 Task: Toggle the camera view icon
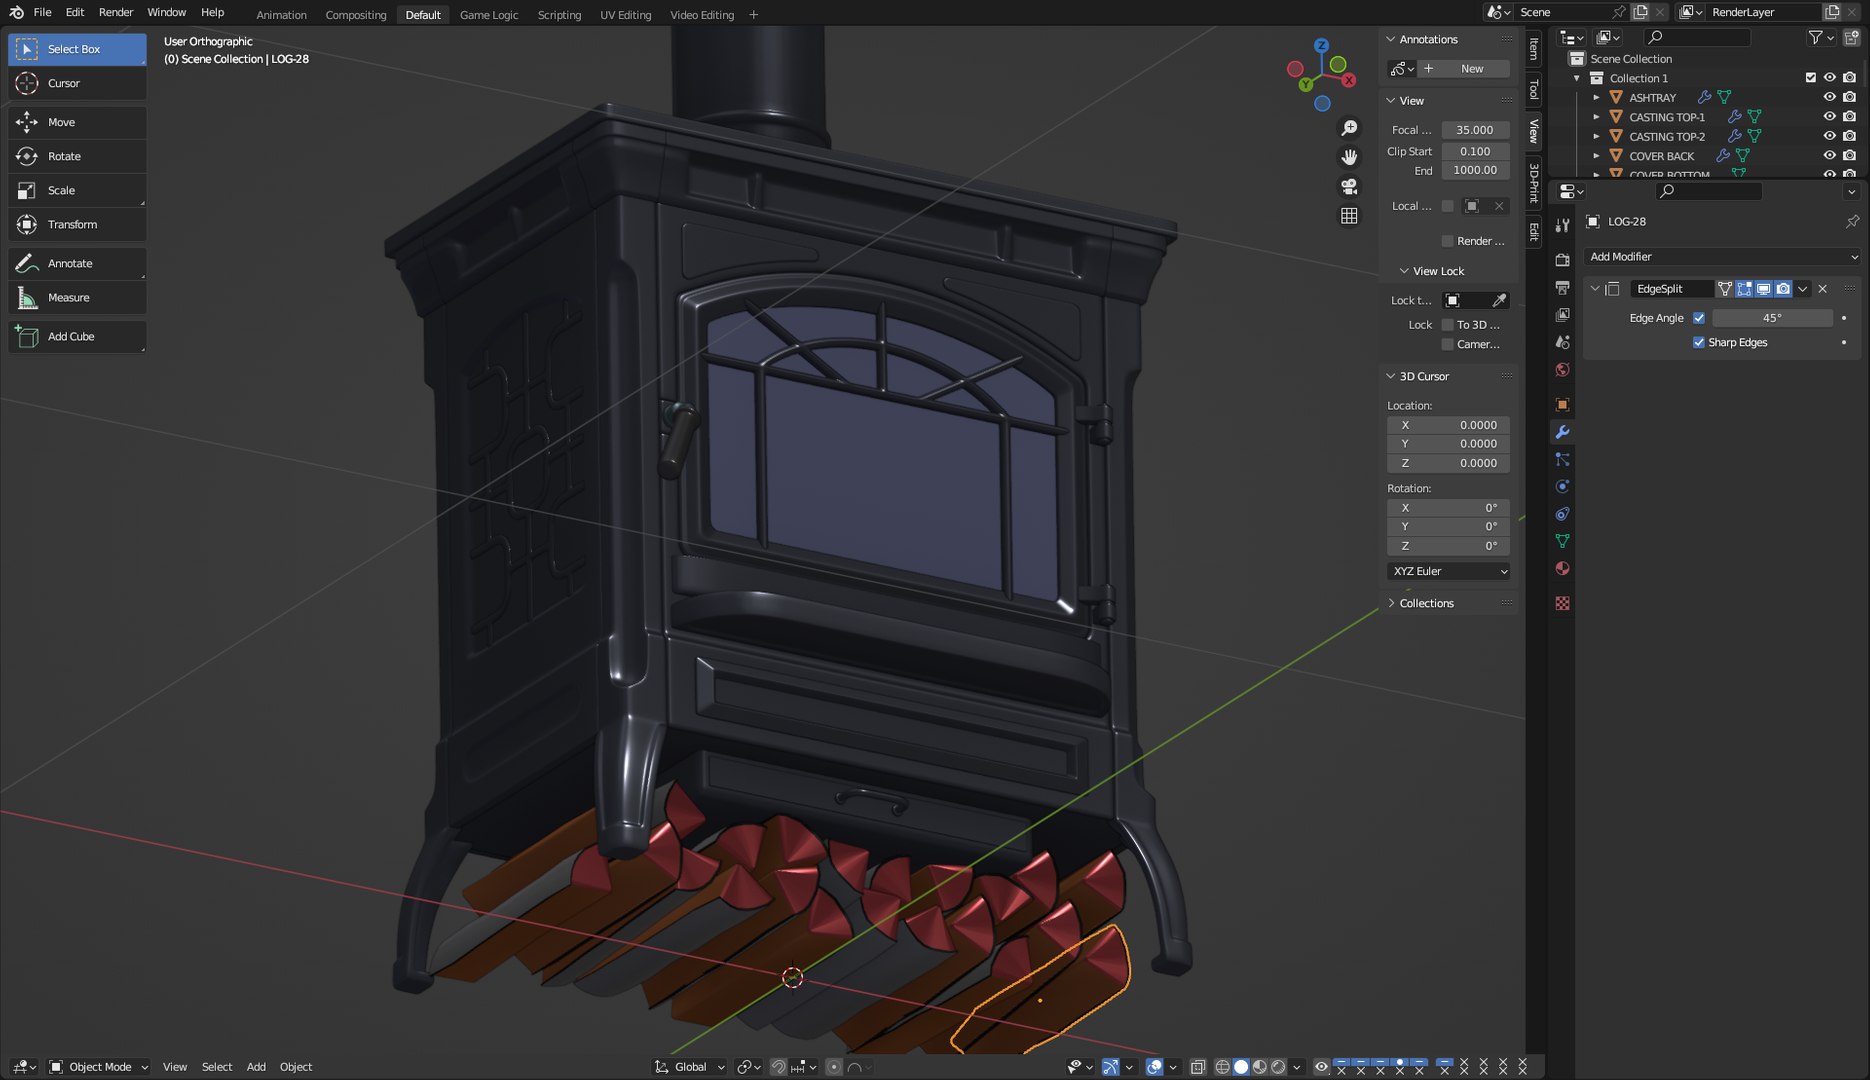[1349, 186]
